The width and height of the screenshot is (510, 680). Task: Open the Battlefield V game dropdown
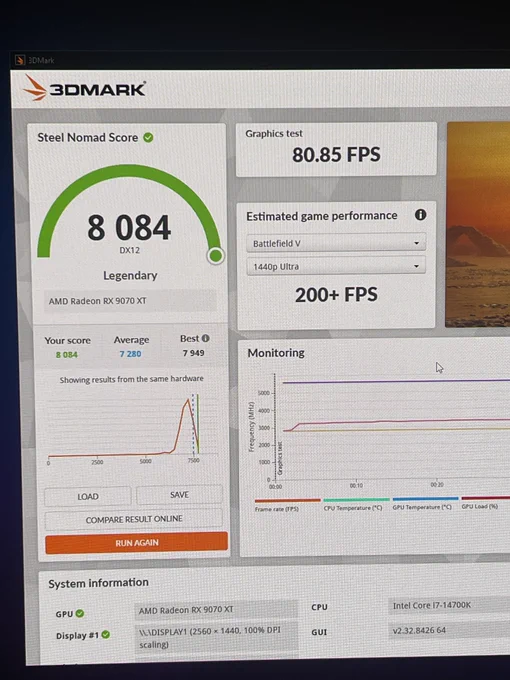point(336,243)
